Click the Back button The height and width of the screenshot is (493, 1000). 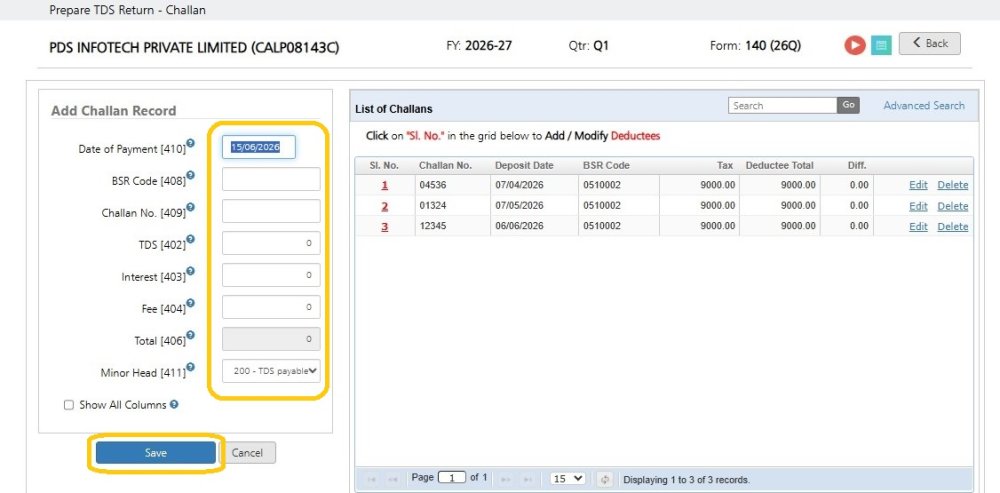929,43
